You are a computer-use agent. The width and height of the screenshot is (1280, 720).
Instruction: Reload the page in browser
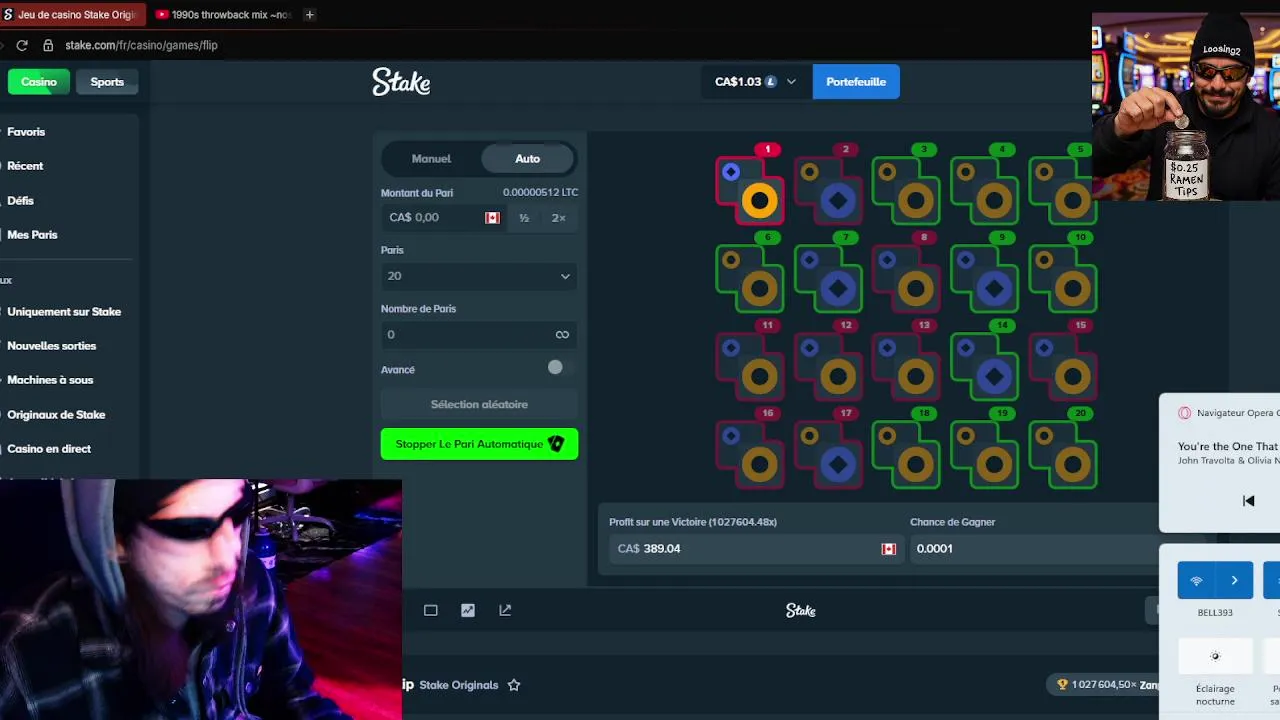coord(22,45)
